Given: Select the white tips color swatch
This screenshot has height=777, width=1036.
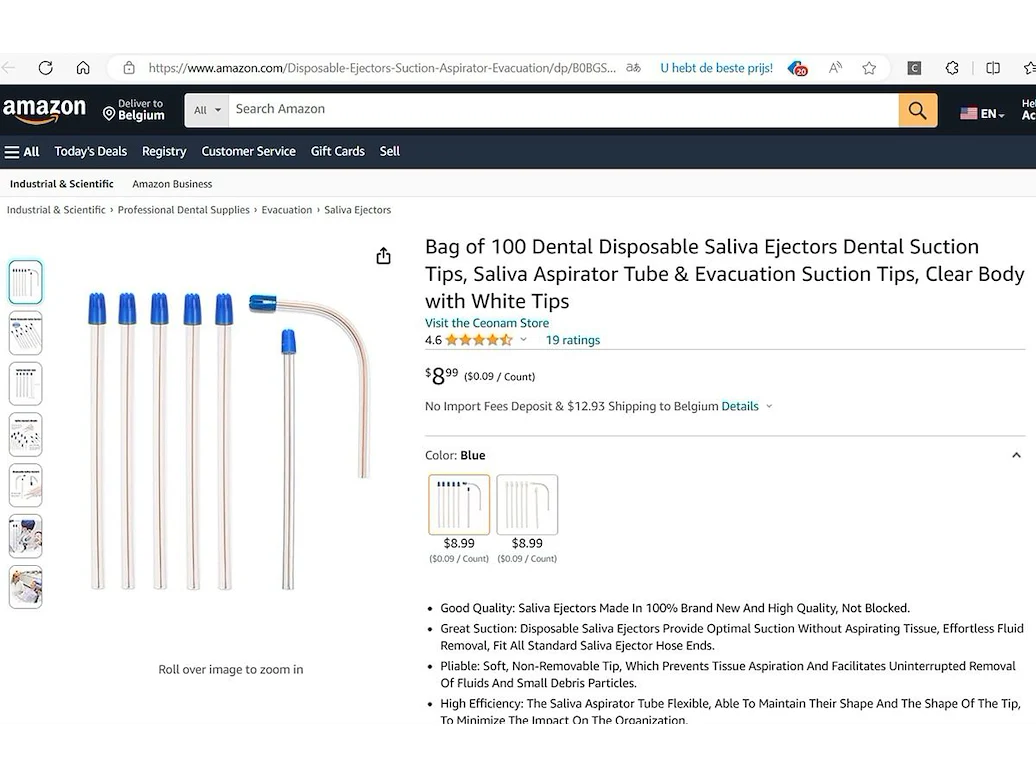Looking at the screenshot, I should click(x=527, y=505).
